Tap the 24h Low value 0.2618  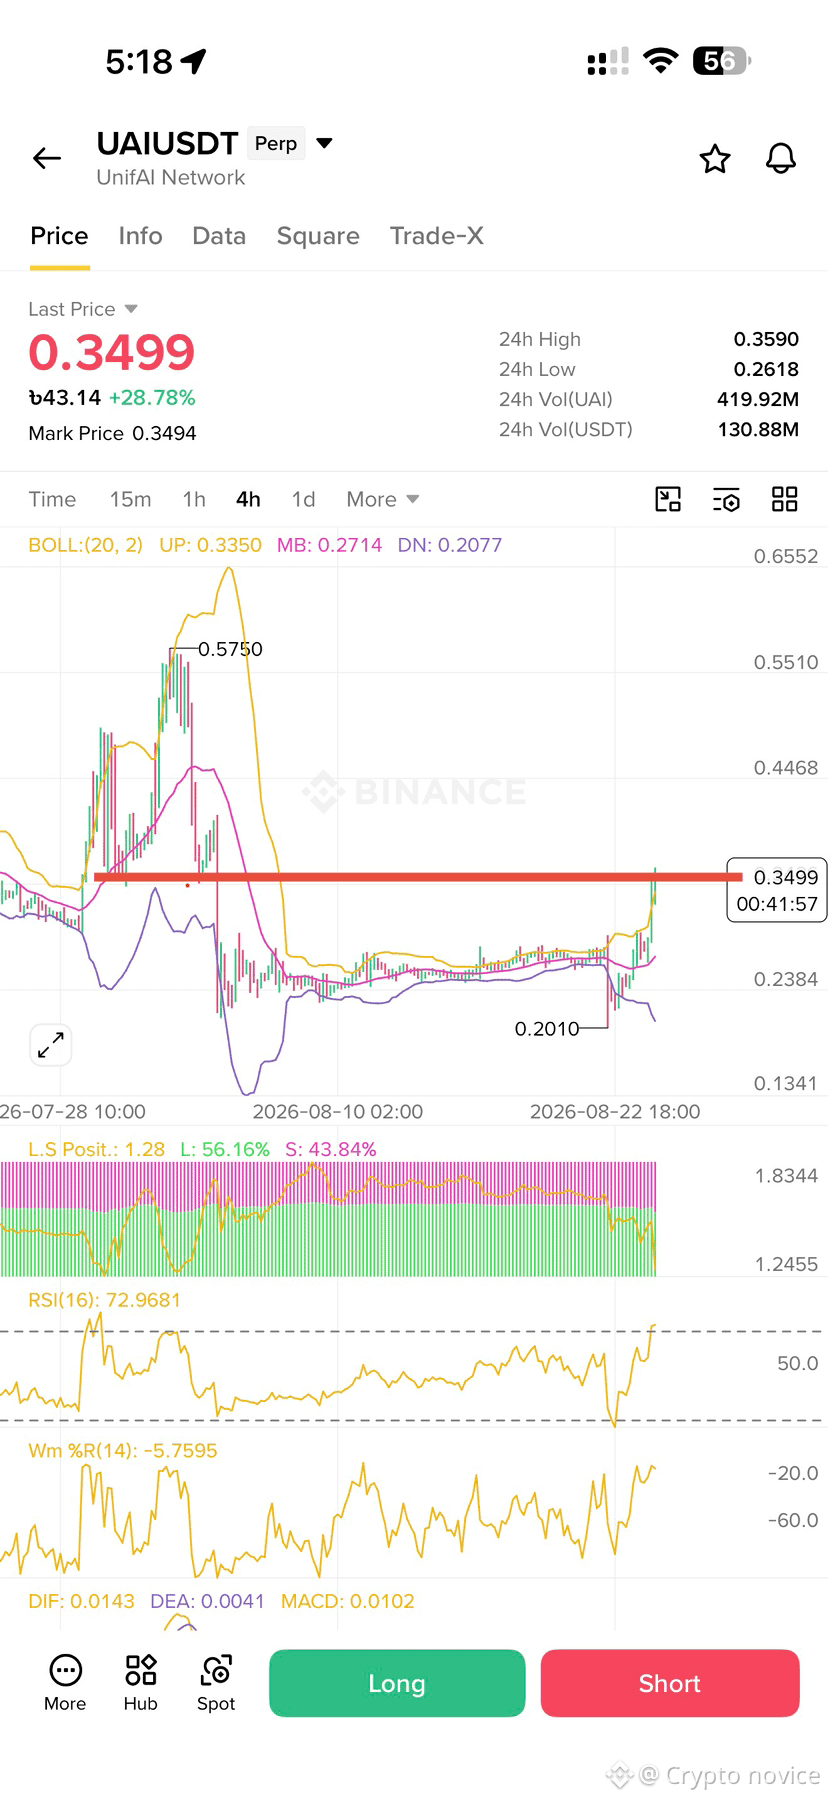[x=766, y=369]
